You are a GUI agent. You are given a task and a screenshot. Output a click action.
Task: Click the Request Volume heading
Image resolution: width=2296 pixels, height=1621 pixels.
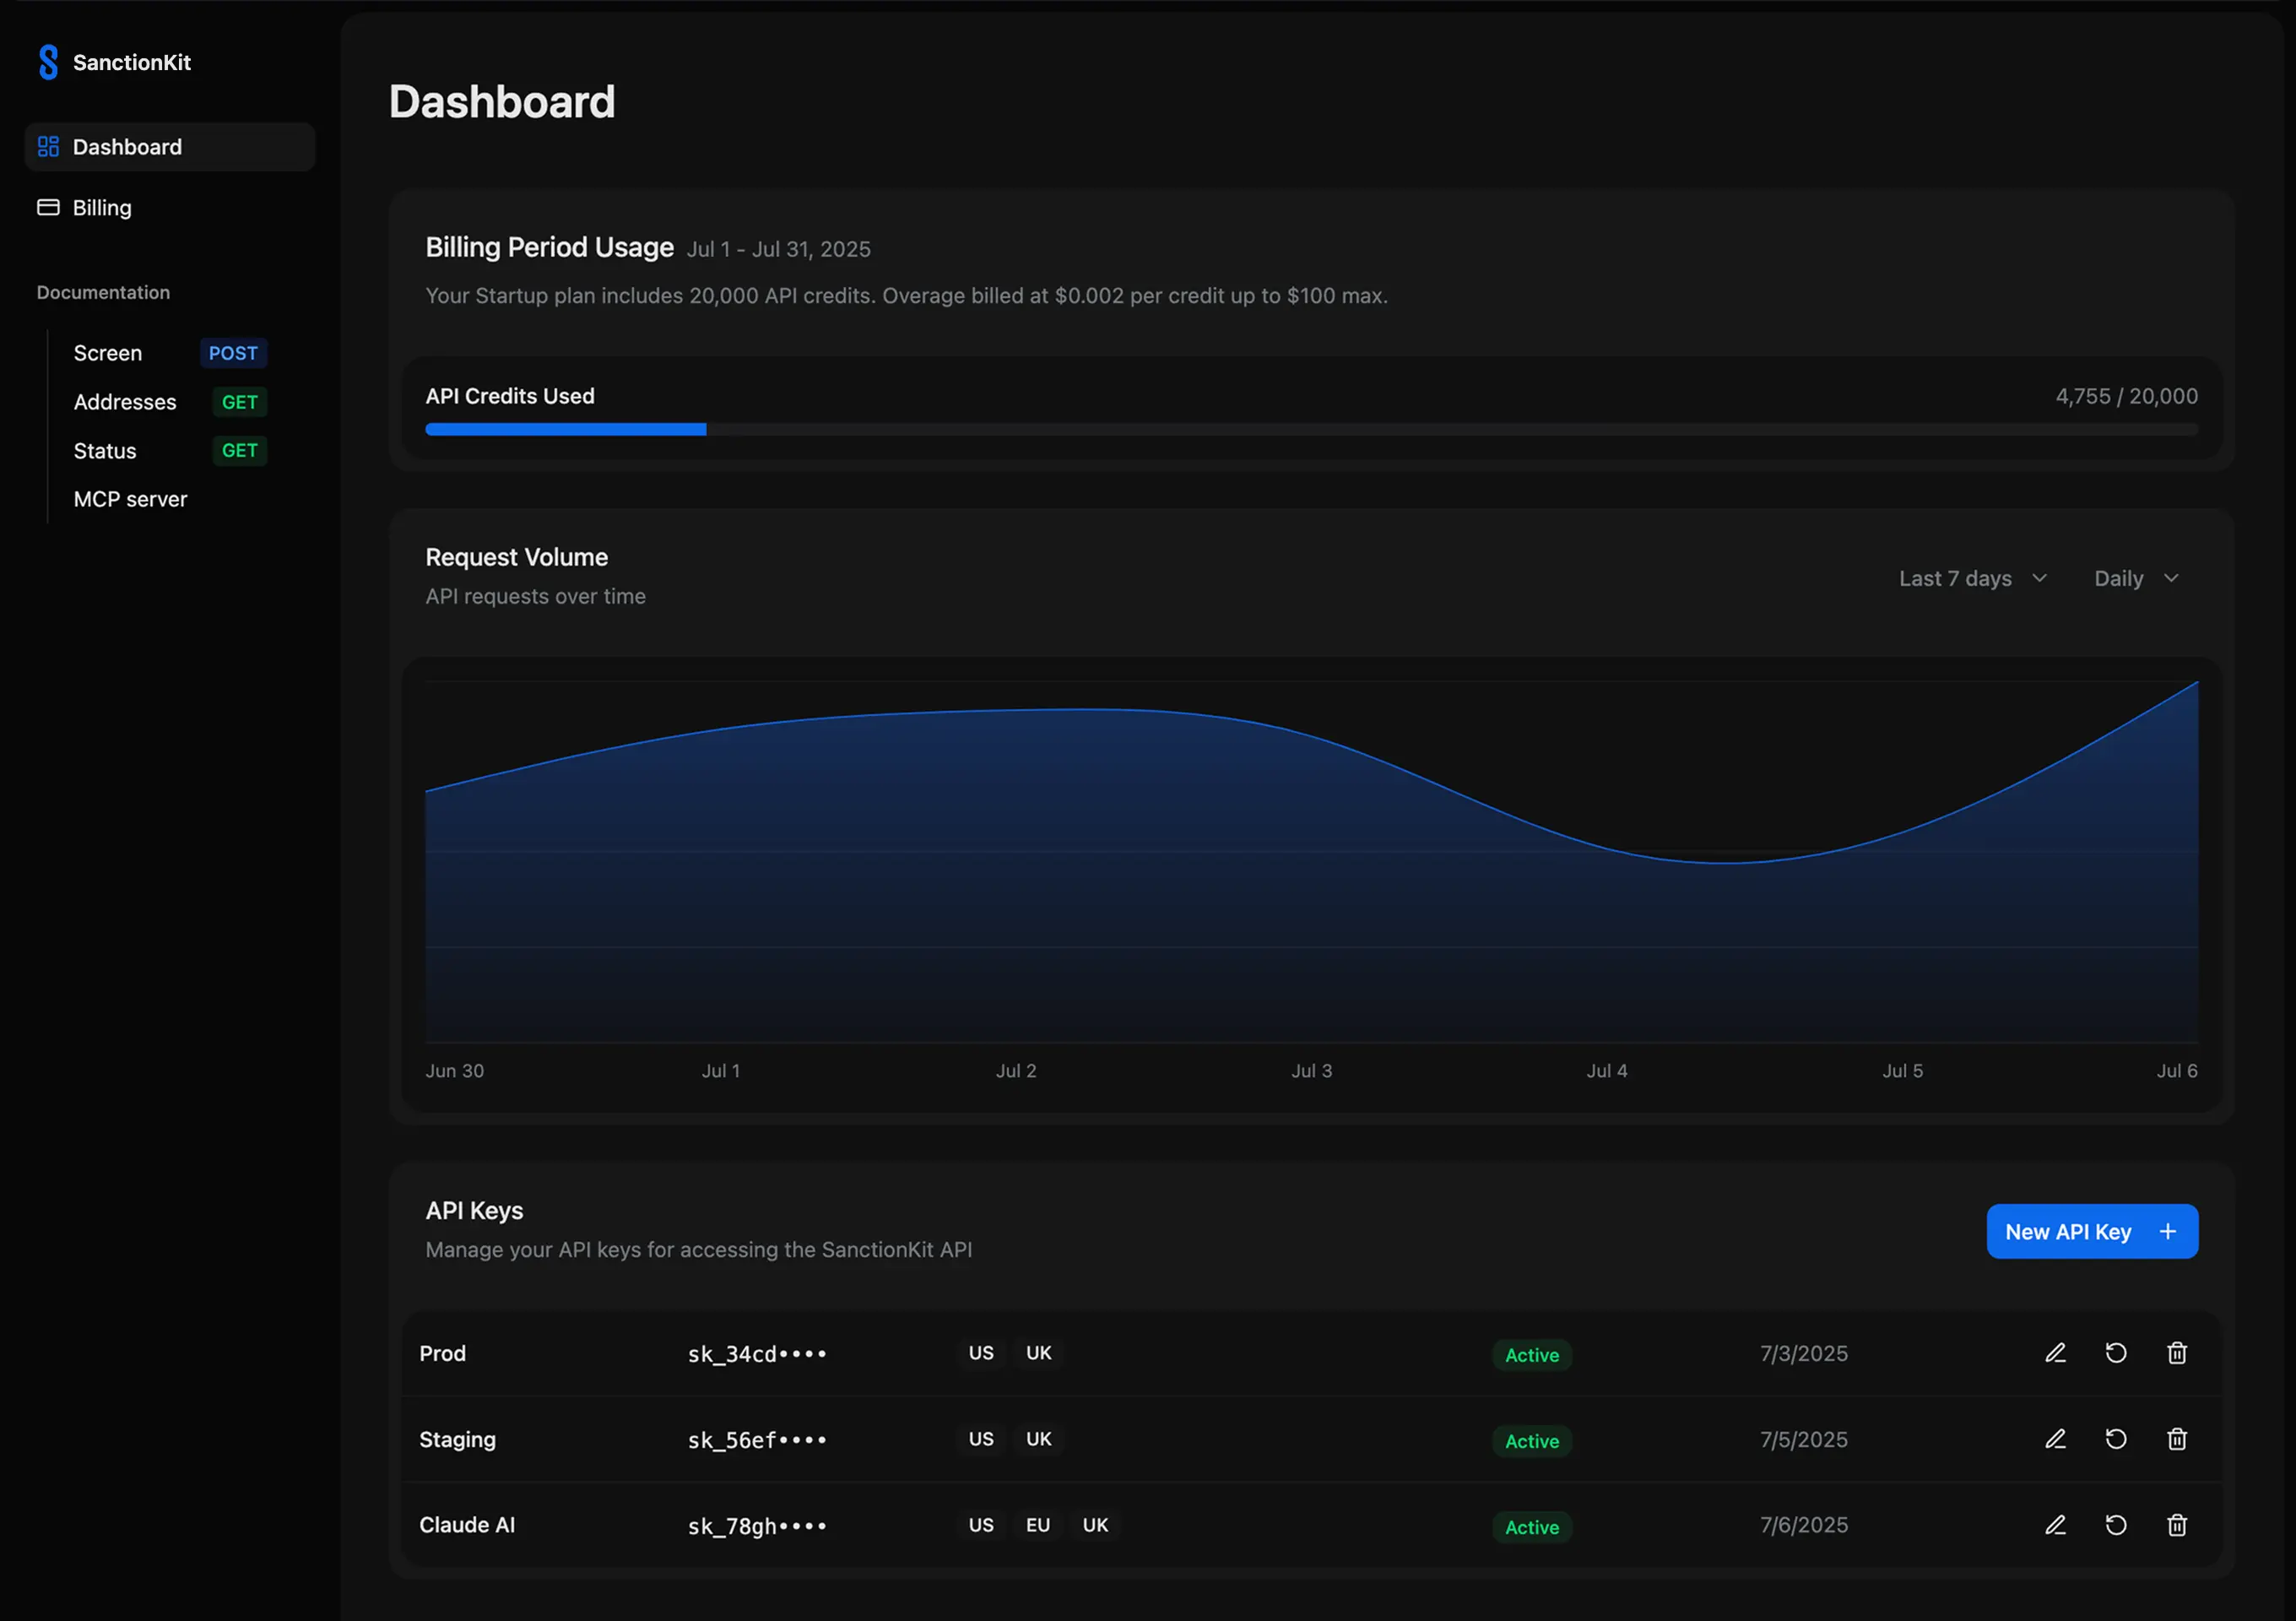(x=516, y=557)
